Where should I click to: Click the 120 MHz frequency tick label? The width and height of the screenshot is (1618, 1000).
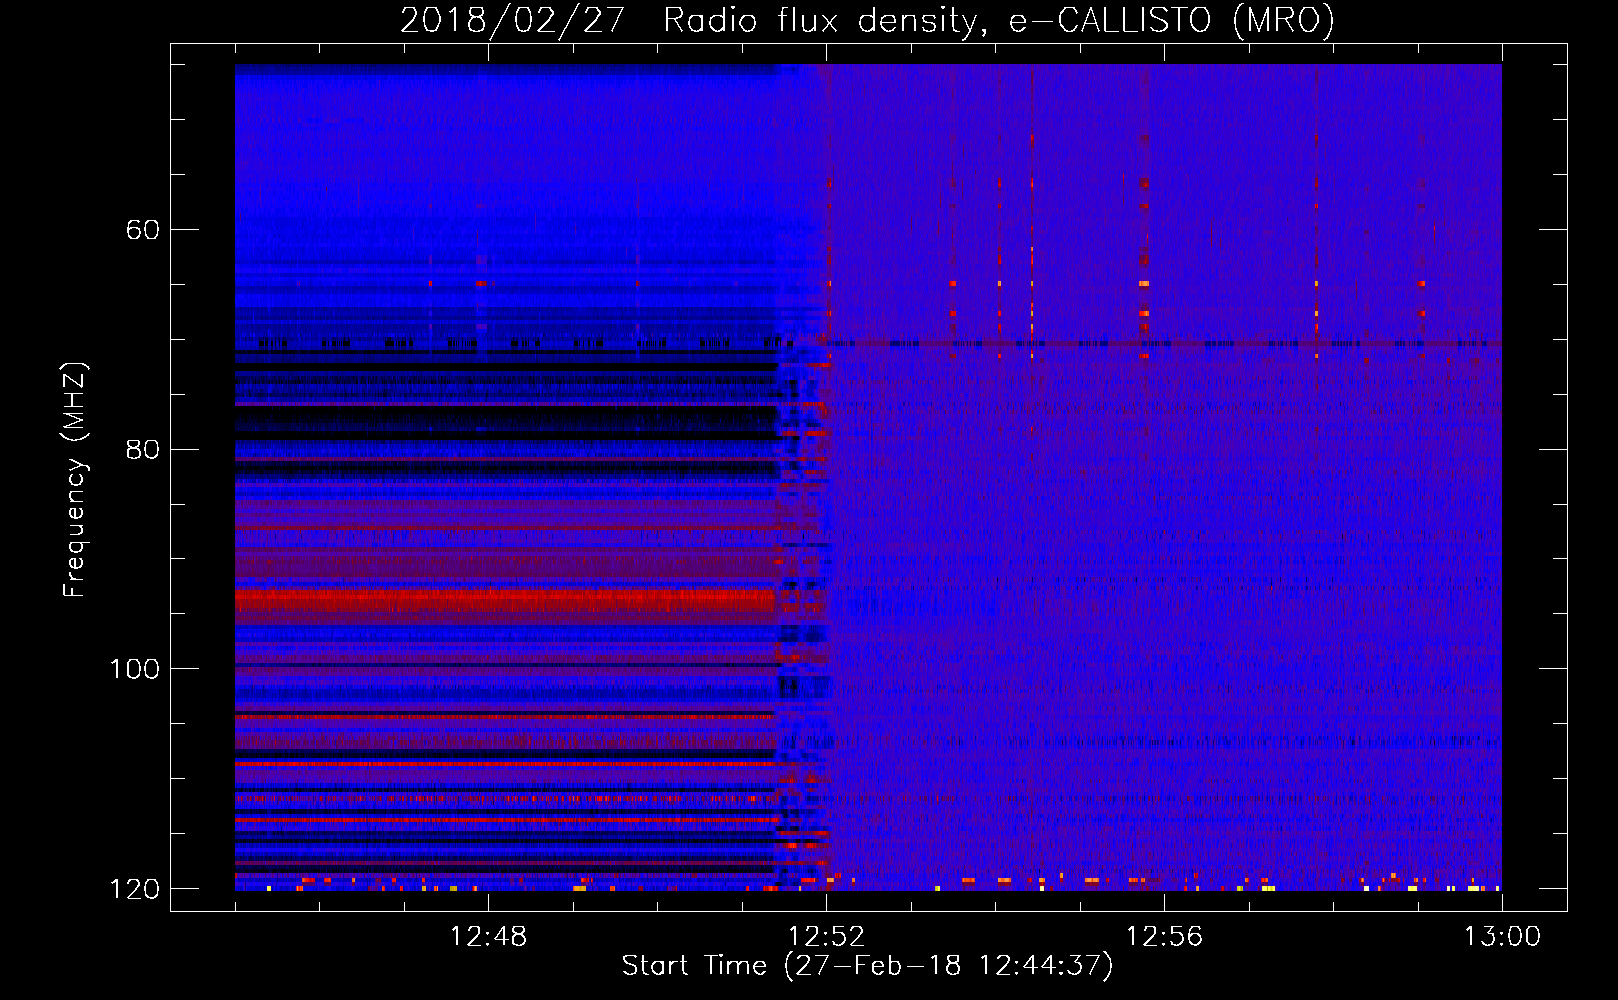(134, 889)
